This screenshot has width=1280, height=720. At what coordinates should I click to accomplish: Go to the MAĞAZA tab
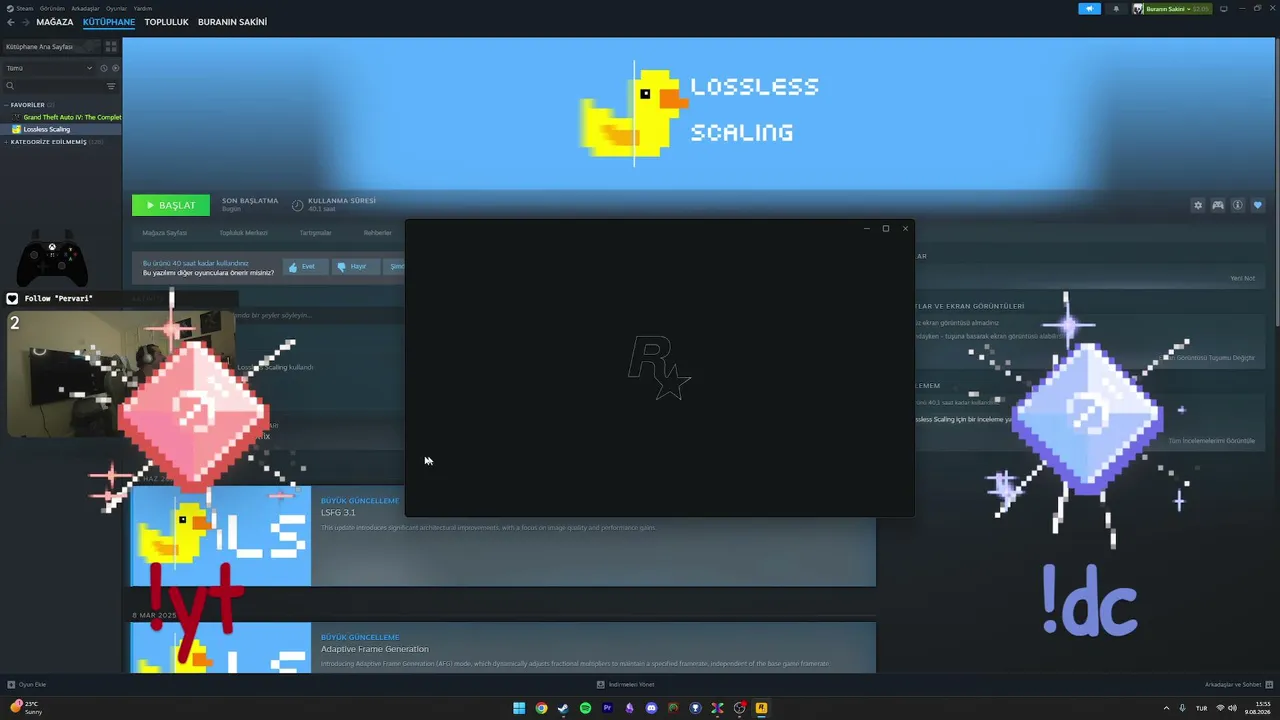[x=55, y=22]
